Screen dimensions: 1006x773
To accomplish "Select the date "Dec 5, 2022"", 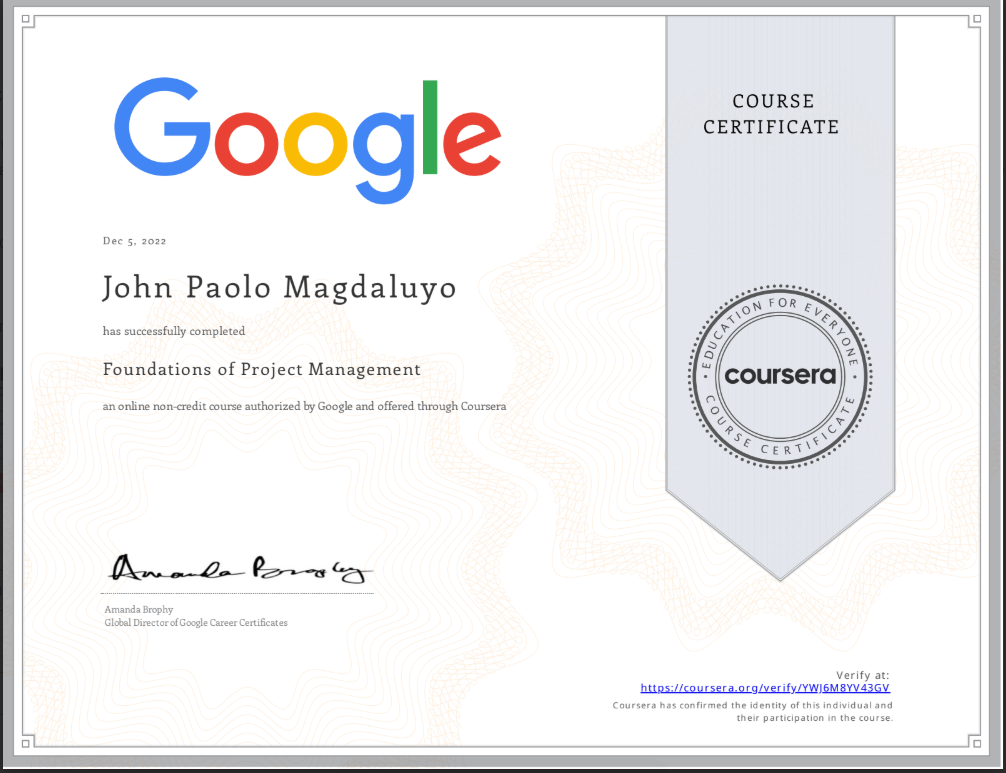I will 134,241.
